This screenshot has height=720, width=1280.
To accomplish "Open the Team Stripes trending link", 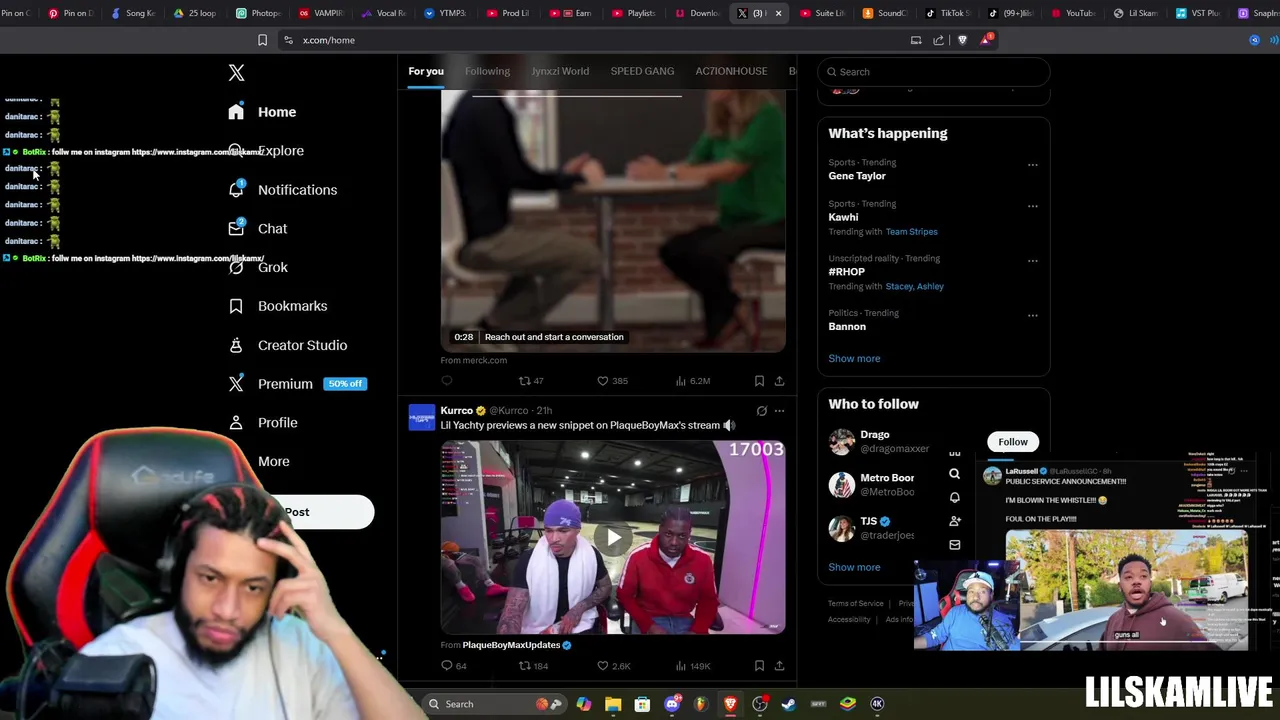I will coord(911,232).
